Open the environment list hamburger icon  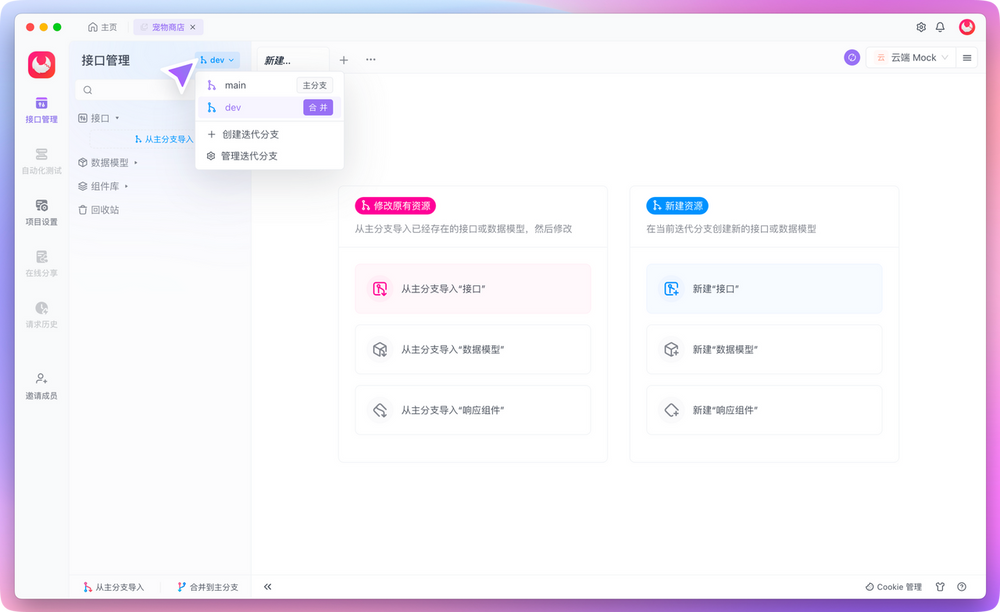[x=967, y=58]
